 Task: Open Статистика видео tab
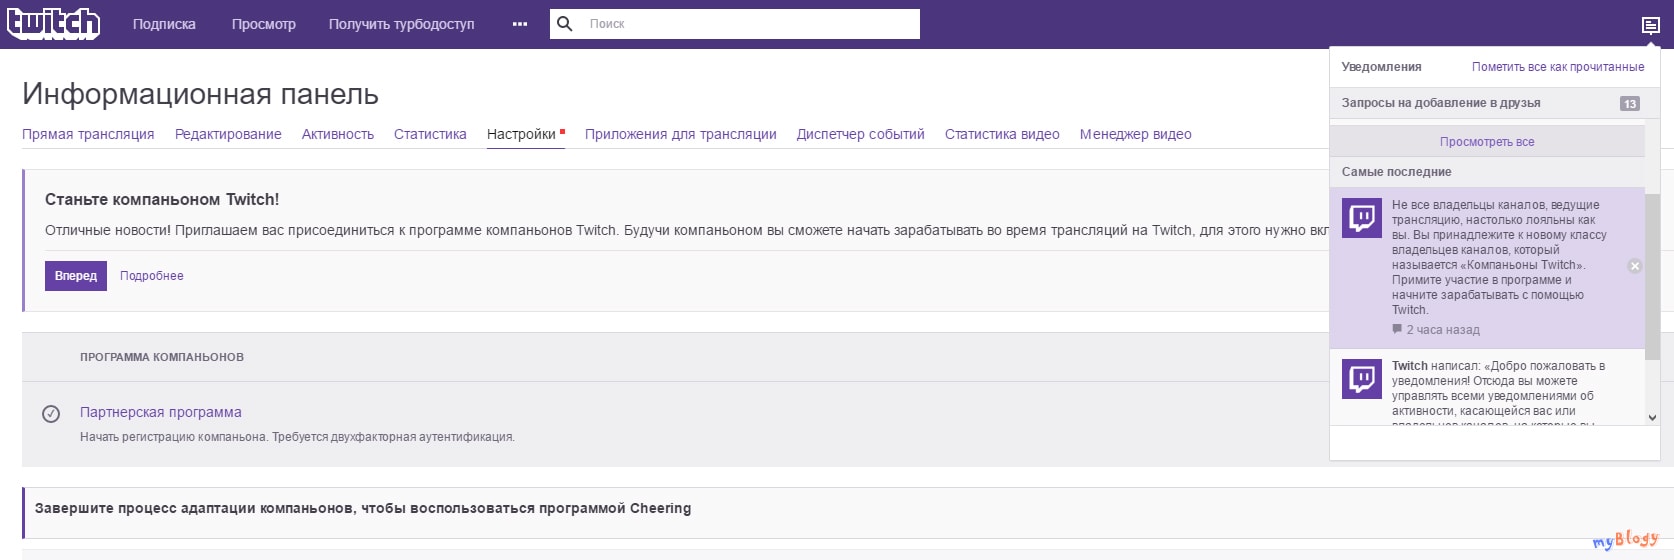coord(1002,134)
